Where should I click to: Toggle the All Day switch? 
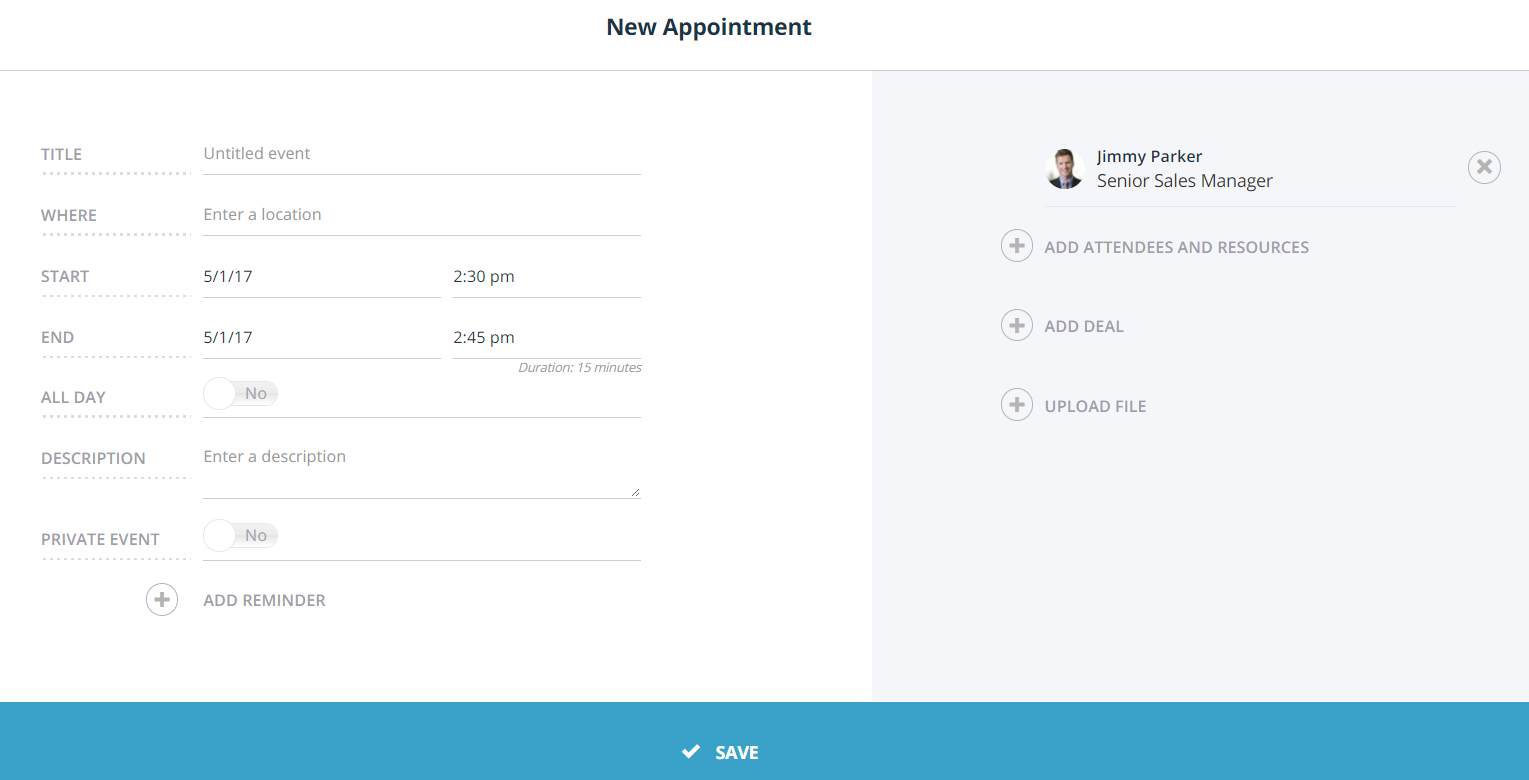pos(241,394)
